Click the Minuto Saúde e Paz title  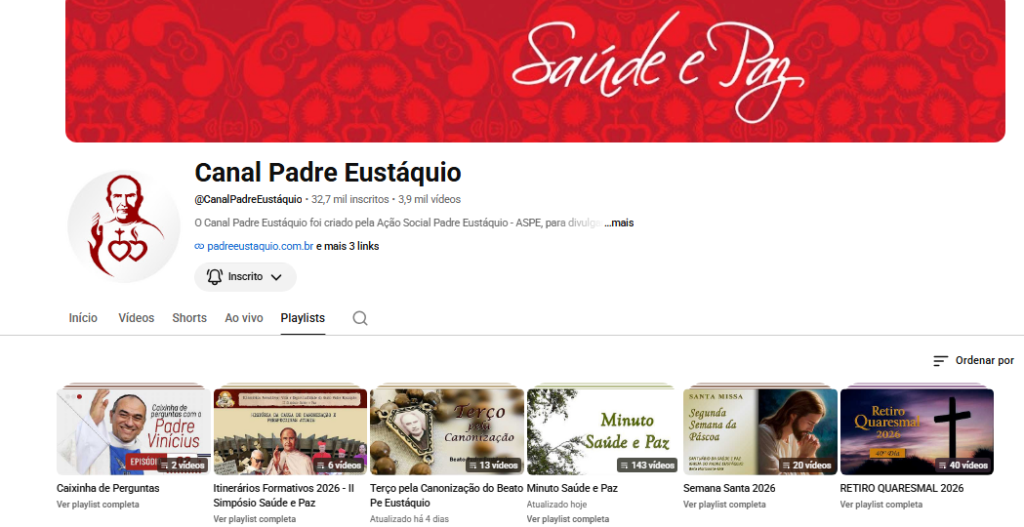point(572,488)
